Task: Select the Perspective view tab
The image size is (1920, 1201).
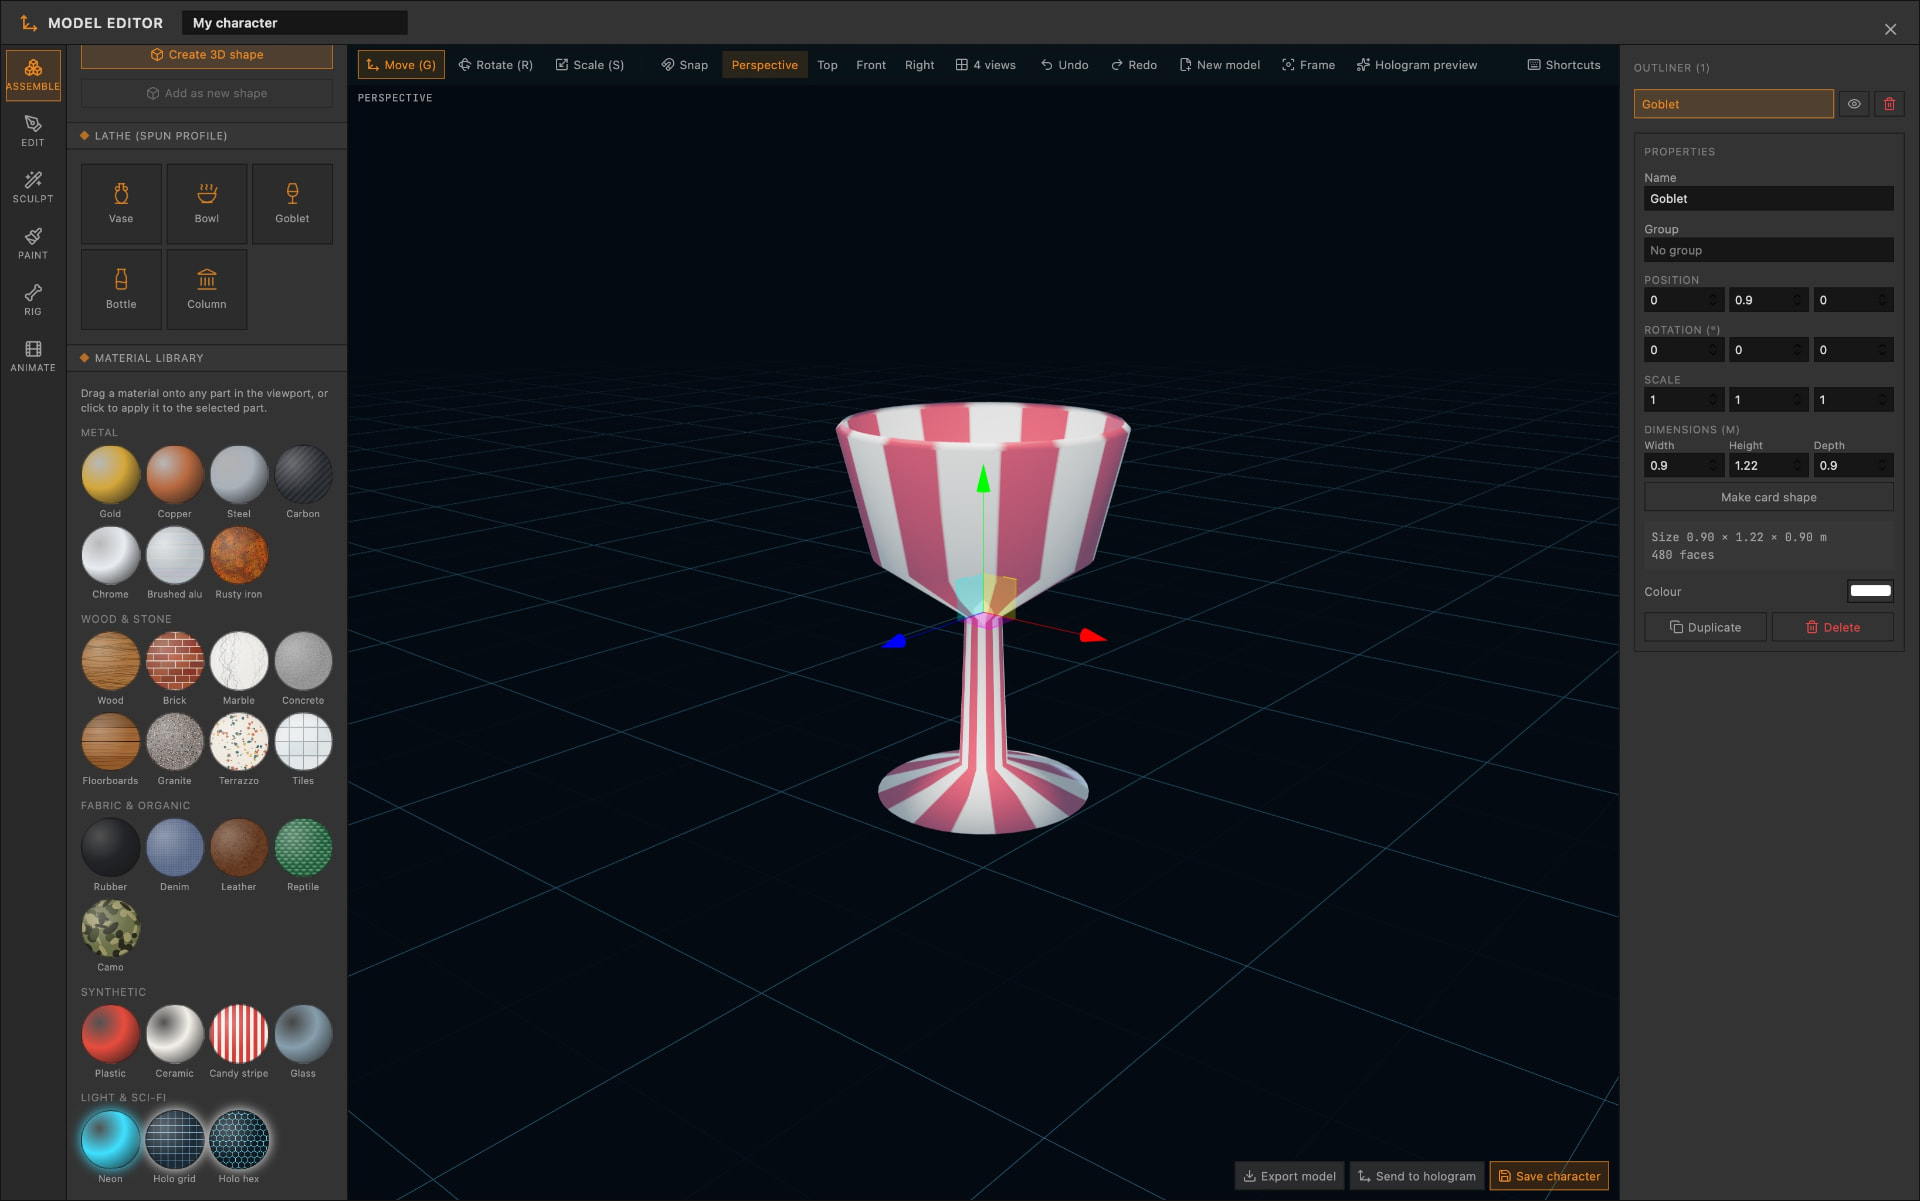Action: [x=764, y=65]
